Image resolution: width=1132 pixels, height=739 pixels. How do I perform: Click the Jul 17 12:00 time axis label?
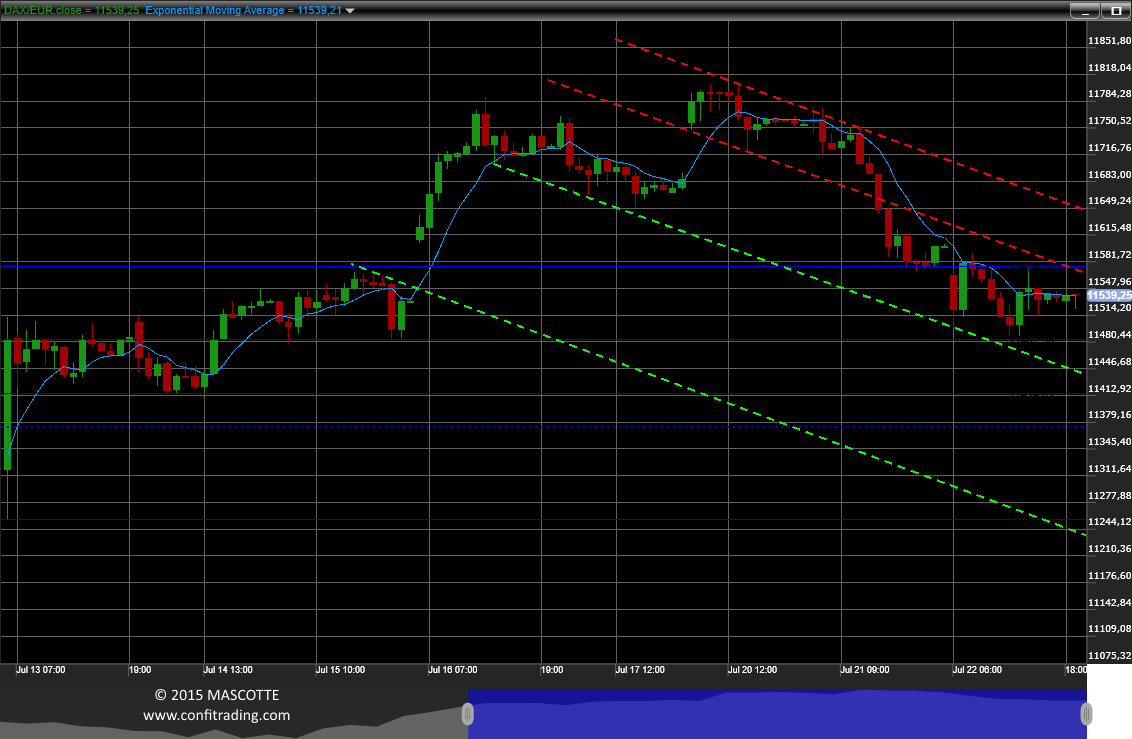[x=640, y=670]
